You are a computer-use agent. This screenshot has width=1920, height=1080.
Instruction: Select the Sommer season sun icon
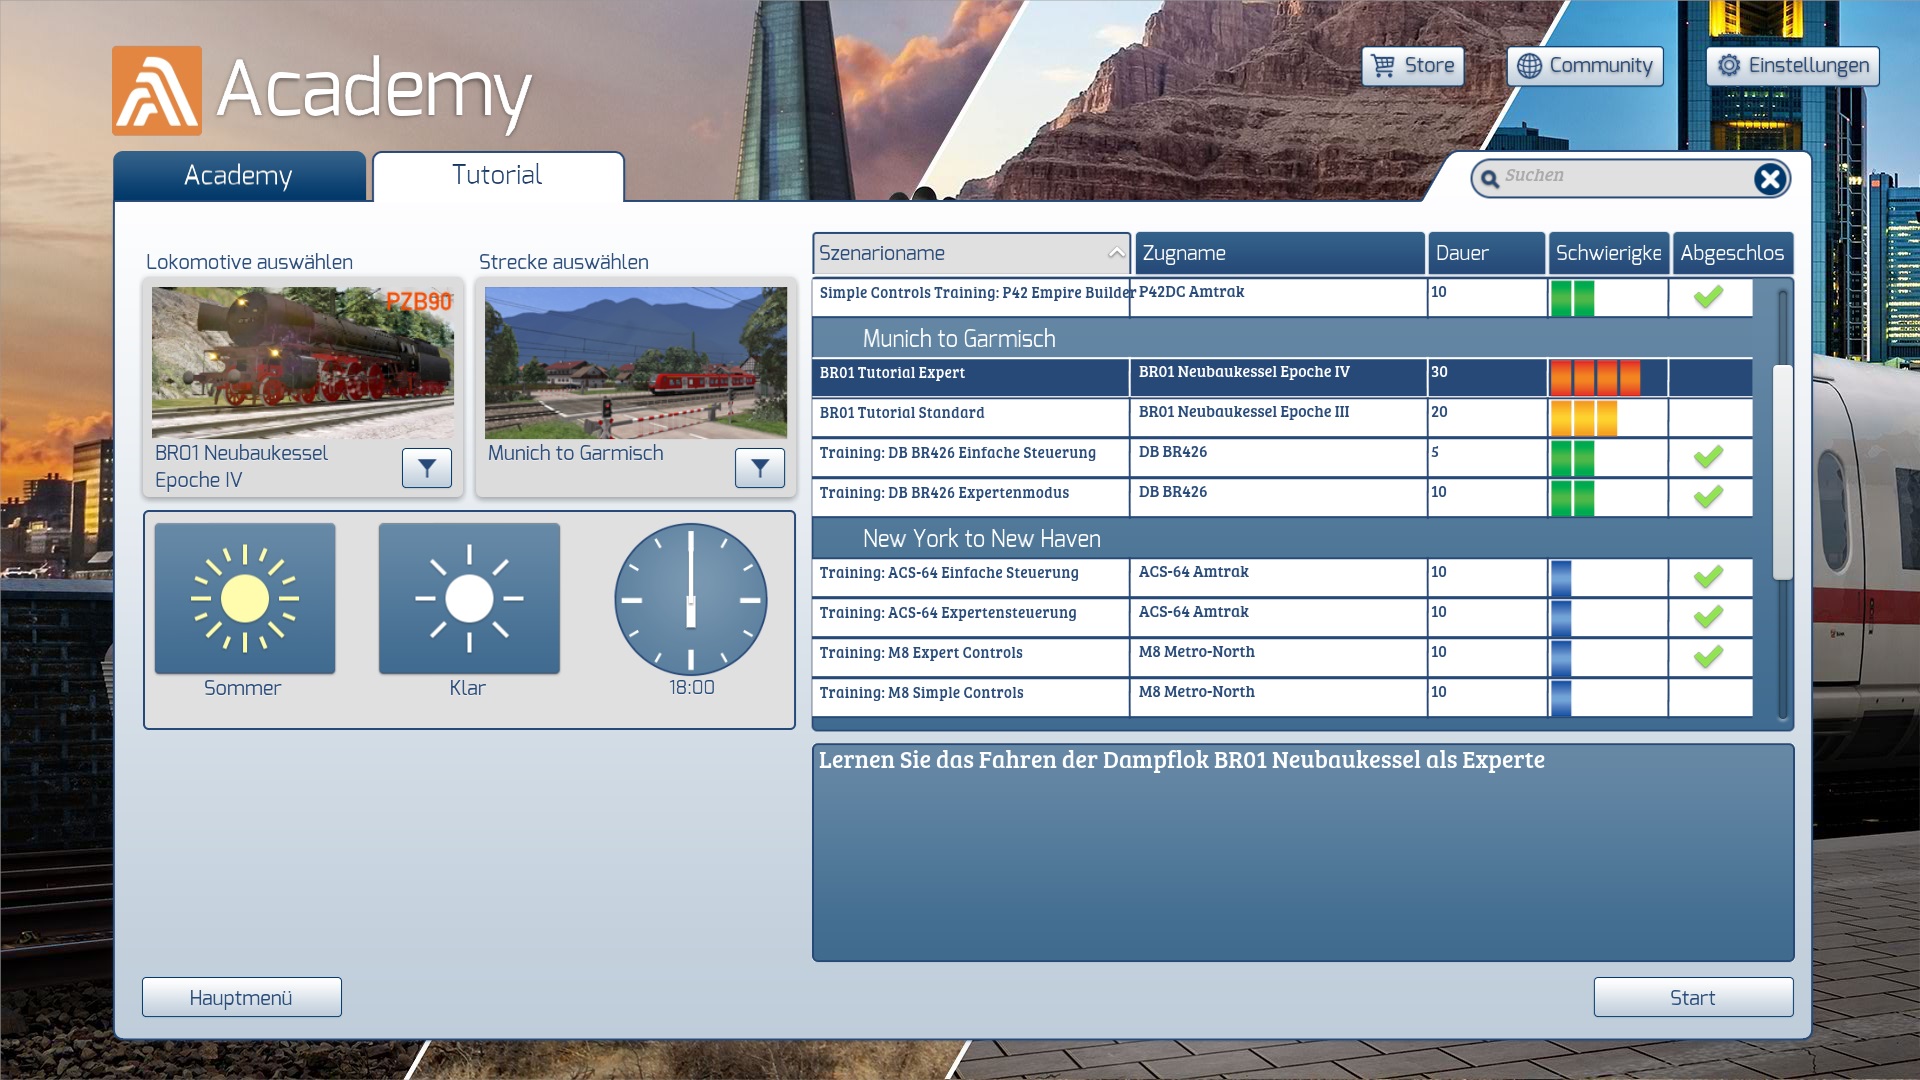click(x=245, y=599)
